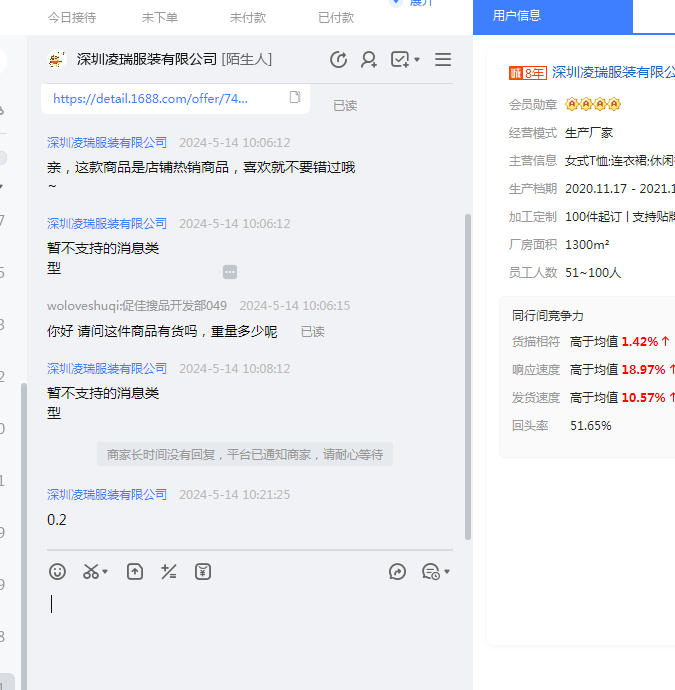675x690 pixels.
Task: Click the circular clock icon in chat header
Action: pyautogui.click(x=339, y=60)
